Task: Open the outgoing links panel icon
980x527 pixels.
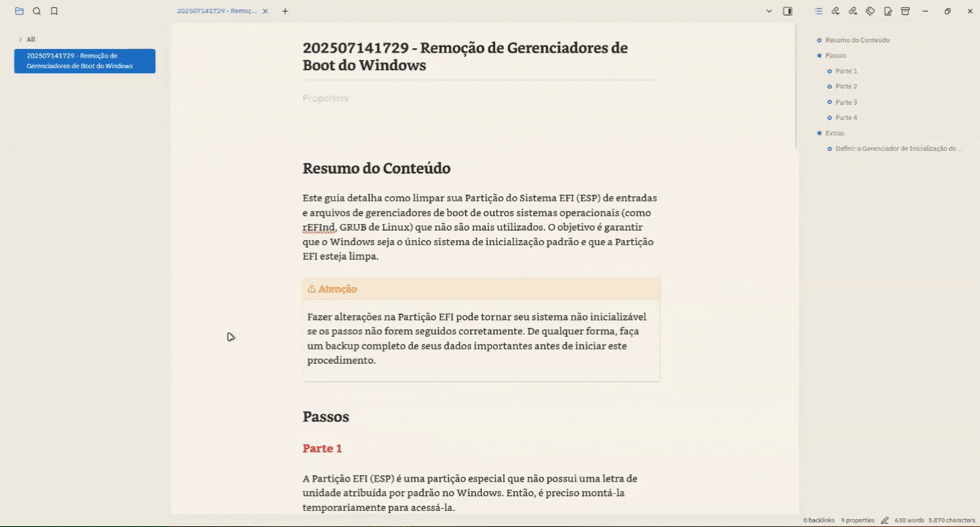Action: click(853, 11)
